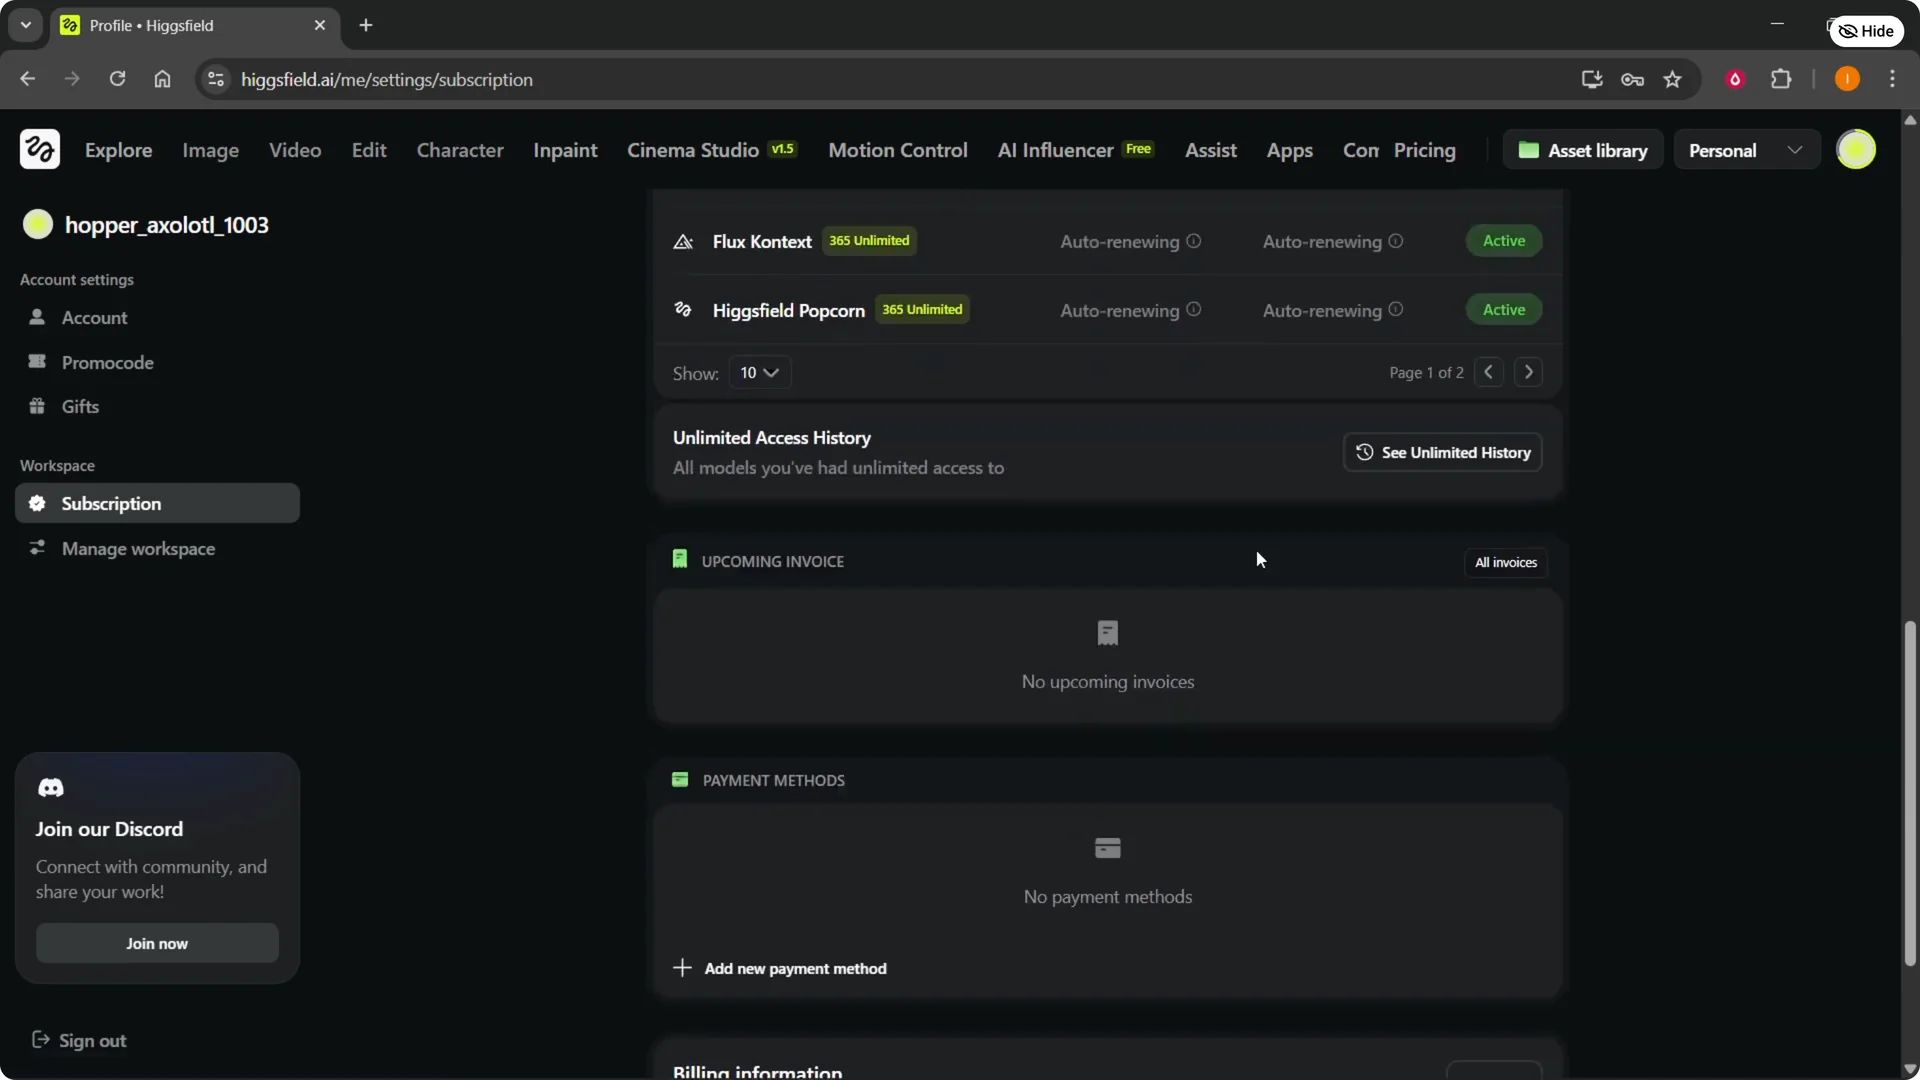Open the Asset library
This screenshot has height=1080, width=1920.
pyautogui.click(x=1583, y=149)
